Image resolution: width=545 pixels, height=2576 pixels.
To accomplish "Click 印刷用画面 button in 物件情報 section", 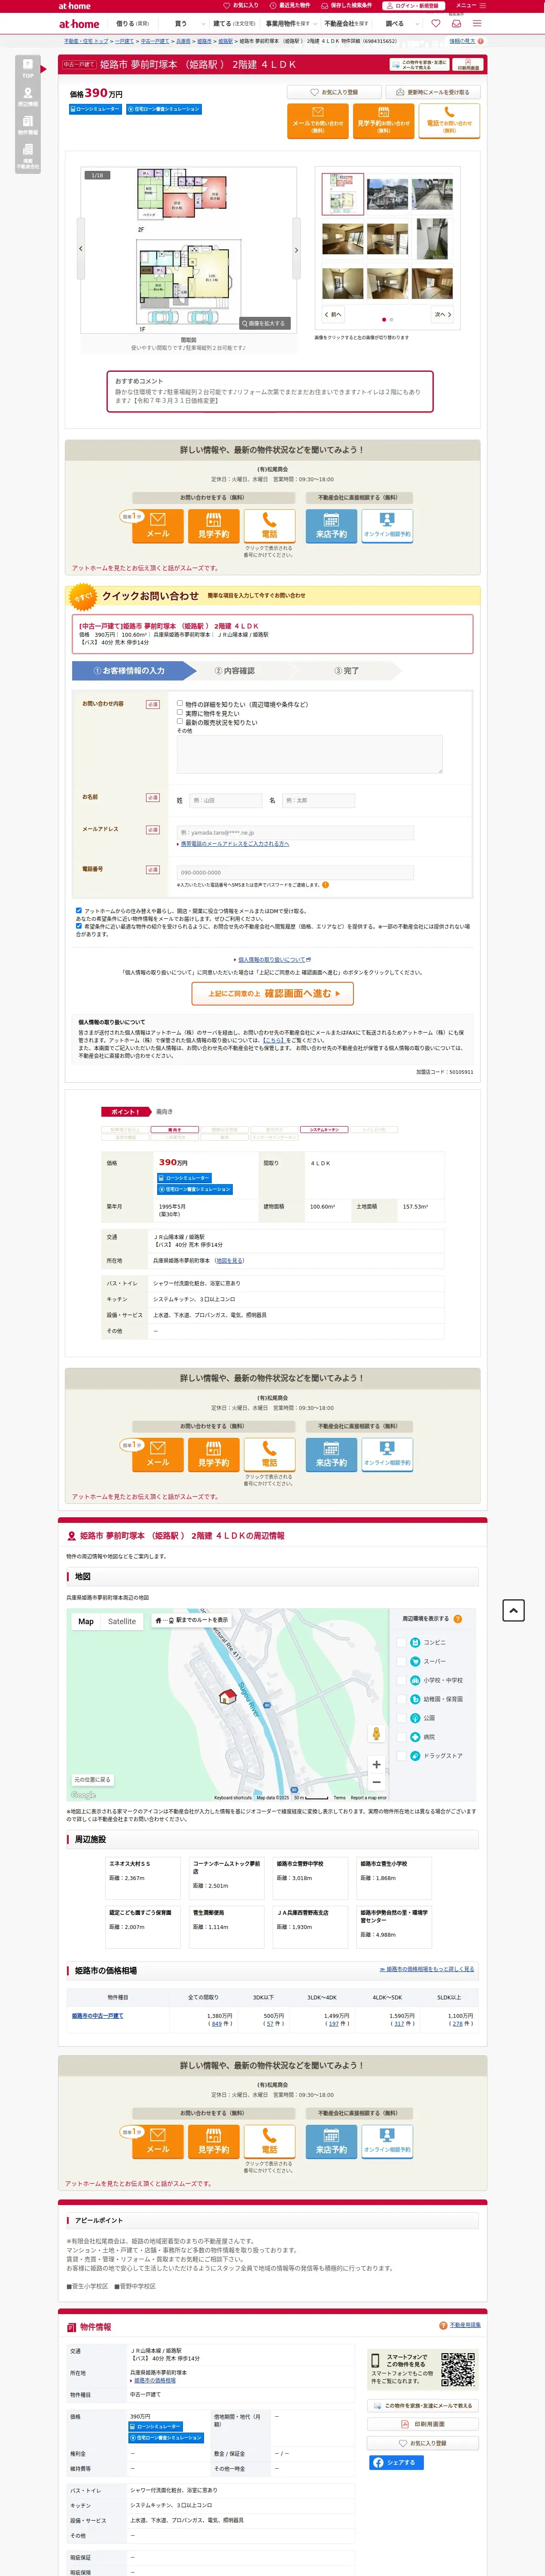I will 424,2424.
